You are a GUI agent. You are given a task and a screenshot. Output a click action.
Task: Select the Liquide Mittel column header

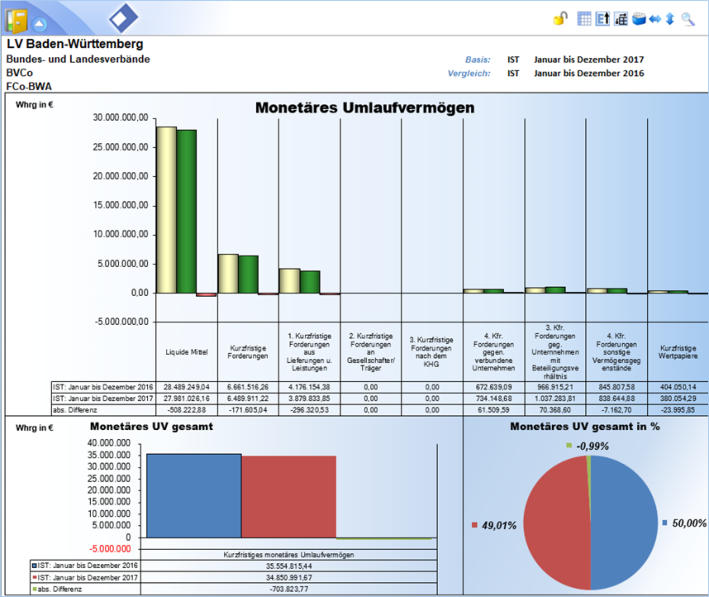pyautogui.click(x=185, y=353)
